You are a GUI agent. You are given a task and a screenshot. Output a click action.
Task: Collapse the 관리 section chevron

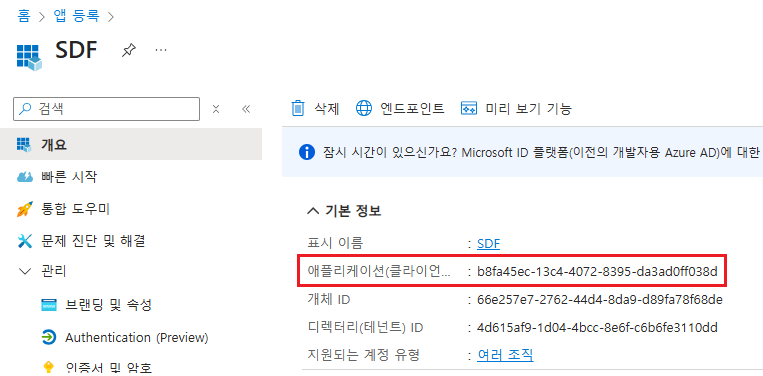tap(24, 271)
